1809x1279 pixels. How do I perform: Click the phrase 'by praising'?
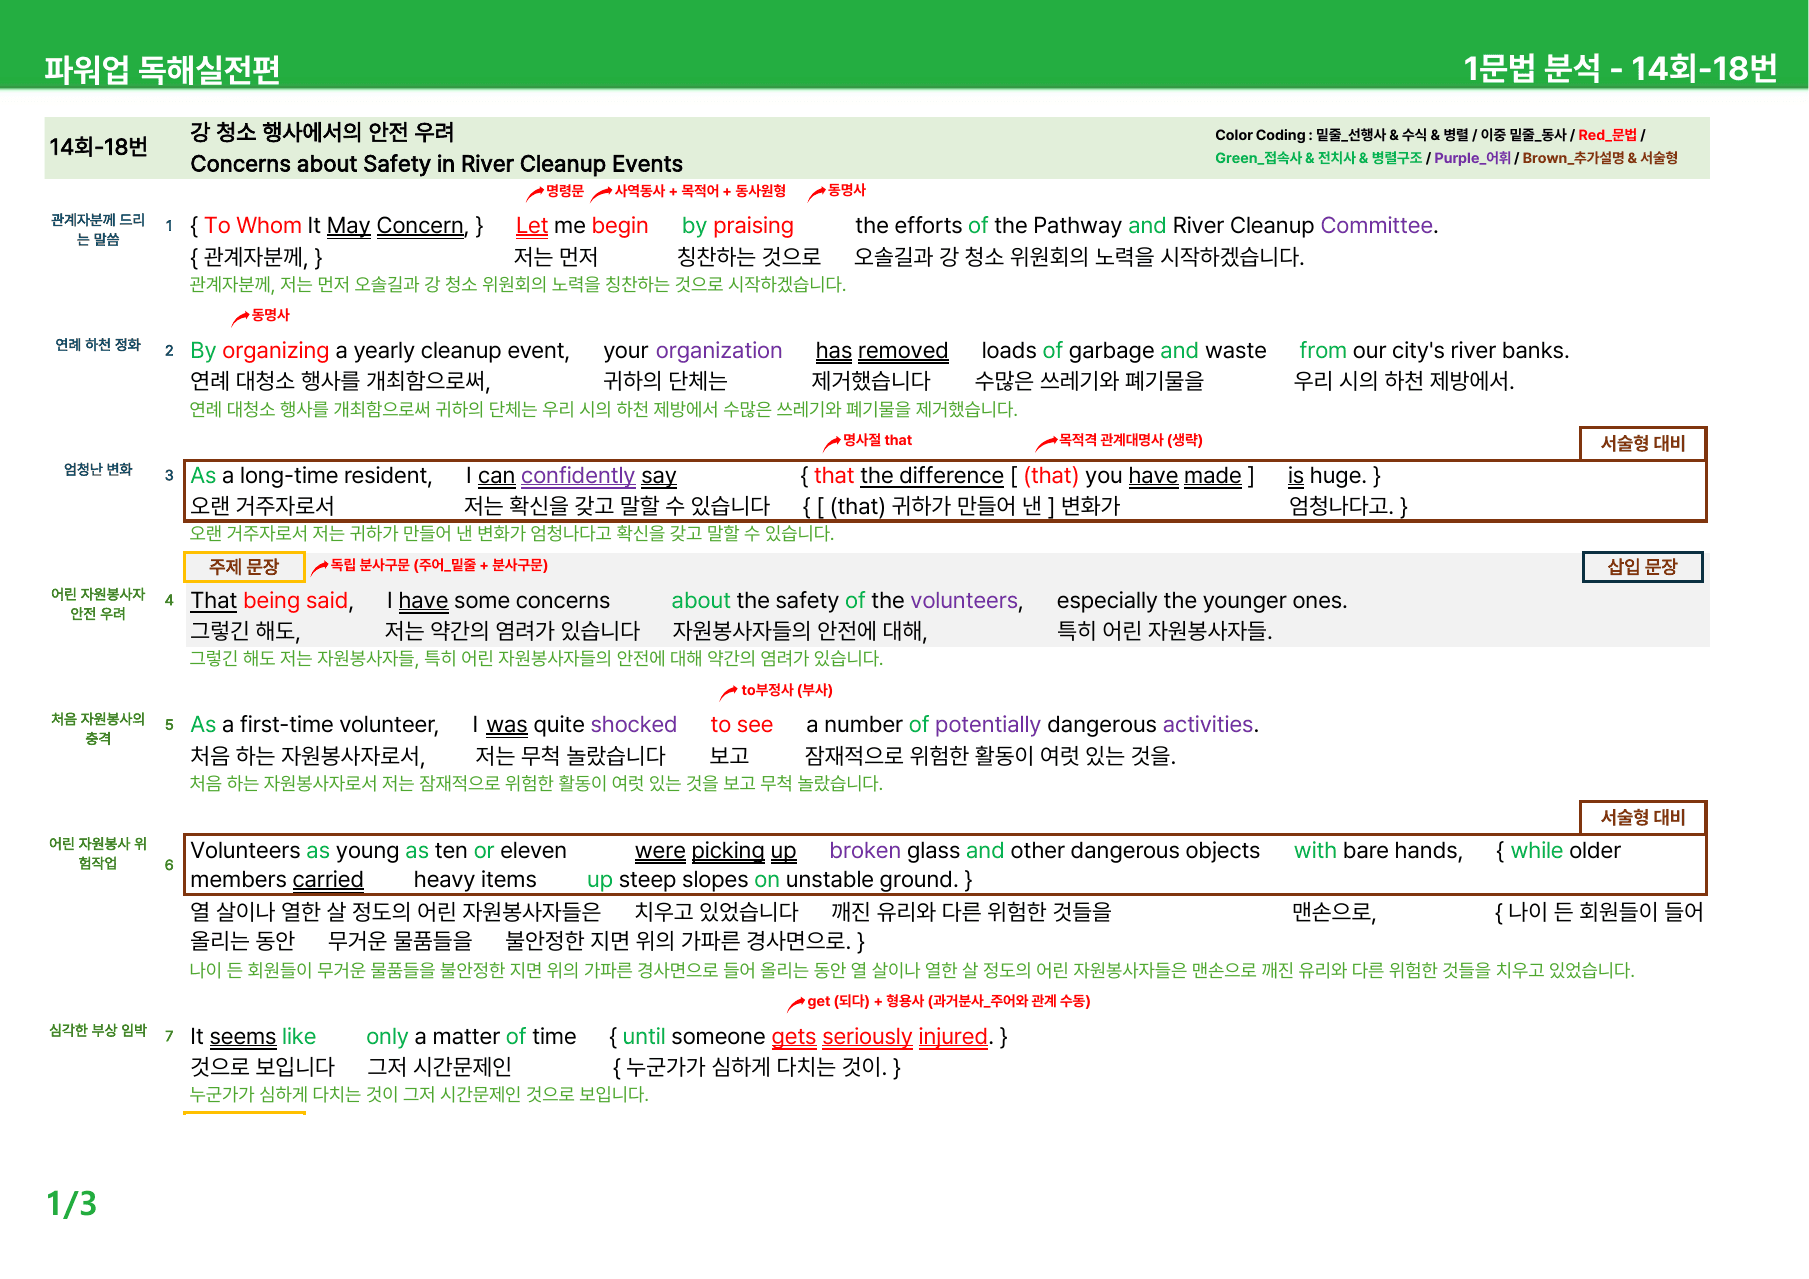tap(738, 226)
